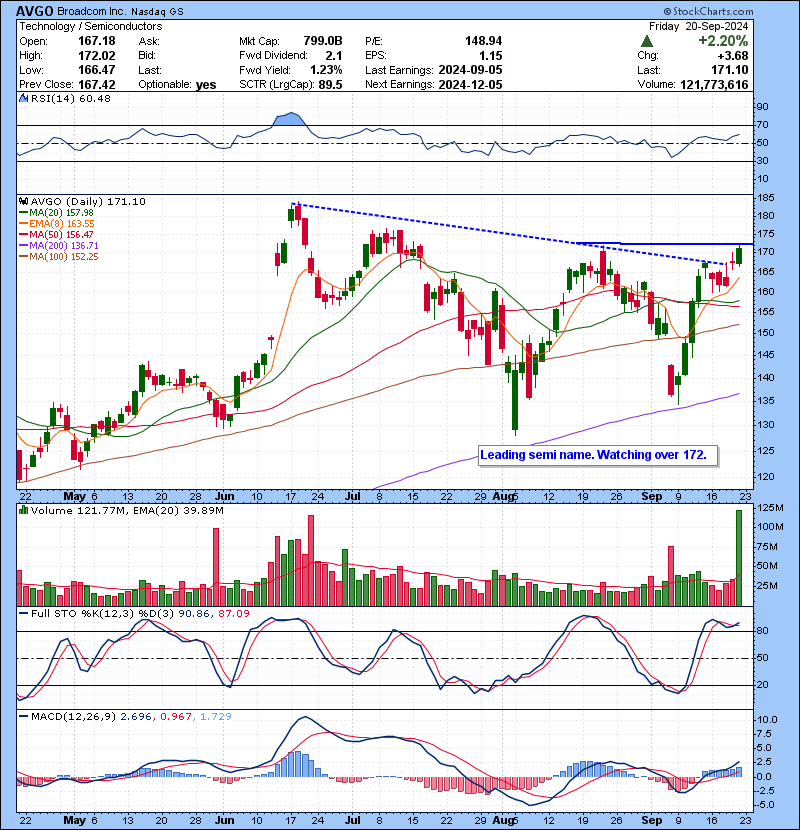This screenshot has width=800, height=830.
Task: Click the MA(200) 136.71 legend entry
Action: [x=59, y=246]
